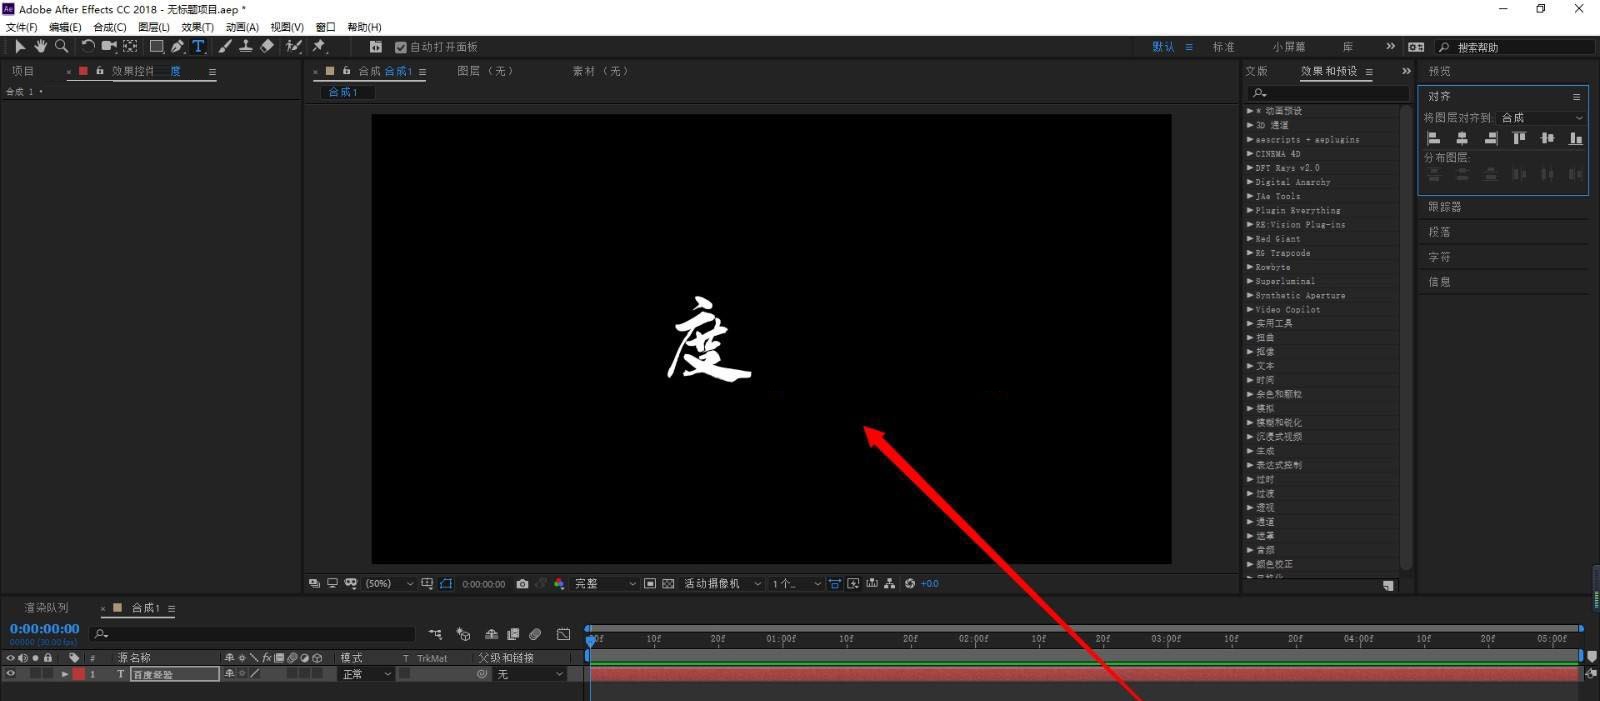The width and height of the screenshot is (1600, 701).
Task: Toggle solo switch for layer 1
Action: pos(36,674)
